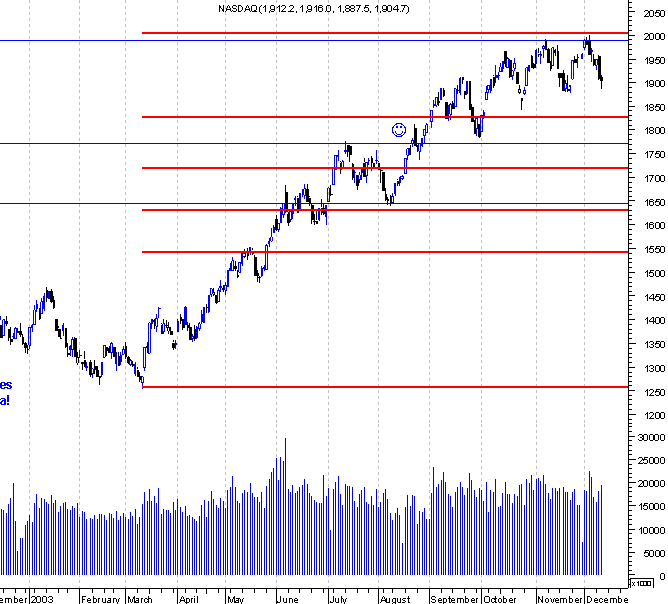Click the 2050 price axis label
668x604 pixels.
point(654,14)
